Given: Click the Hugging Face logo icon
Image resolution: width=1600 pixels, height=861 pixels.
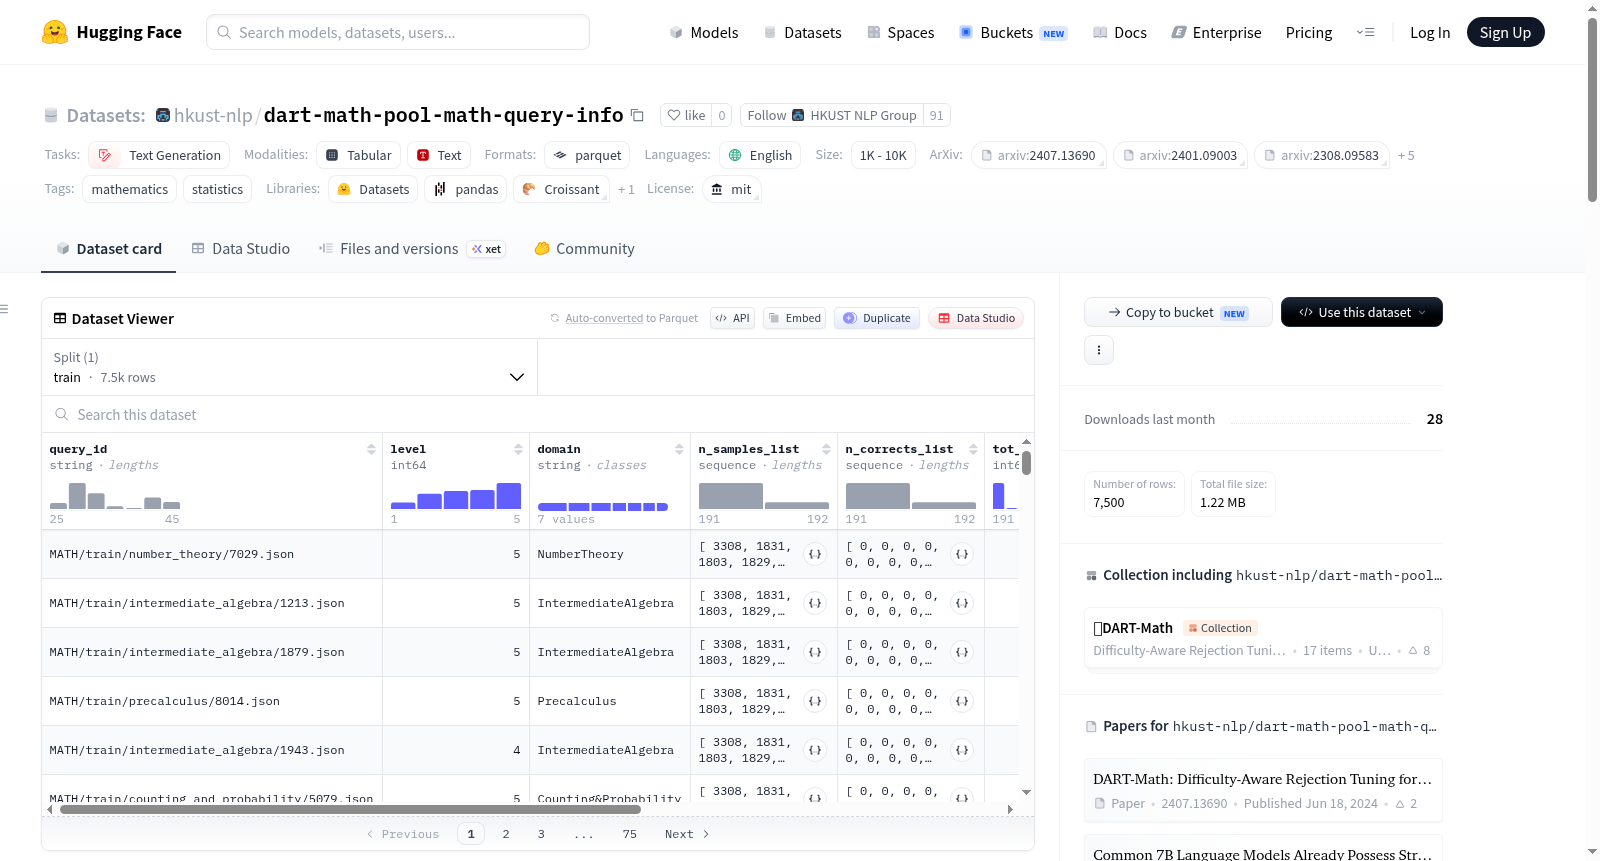Looking at the screenshot, I should pyautogui.click(x=55, y=32).
